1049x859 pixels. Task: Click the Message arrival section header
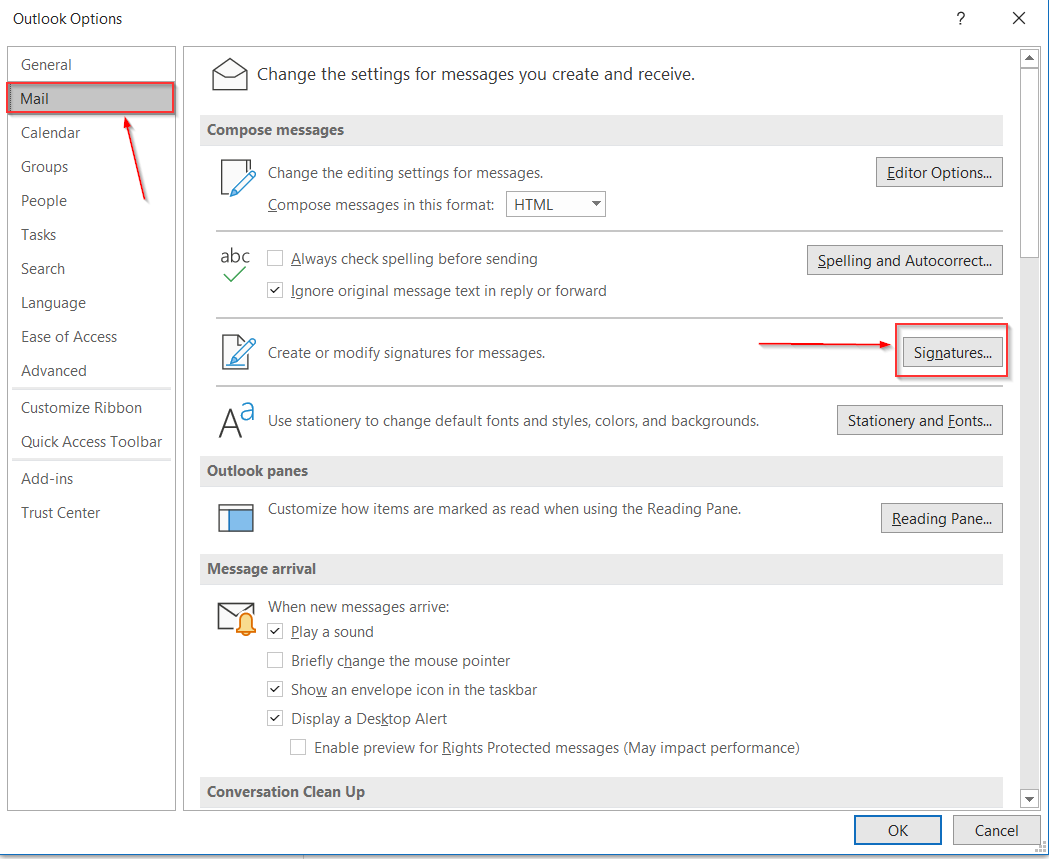[601, 569]
